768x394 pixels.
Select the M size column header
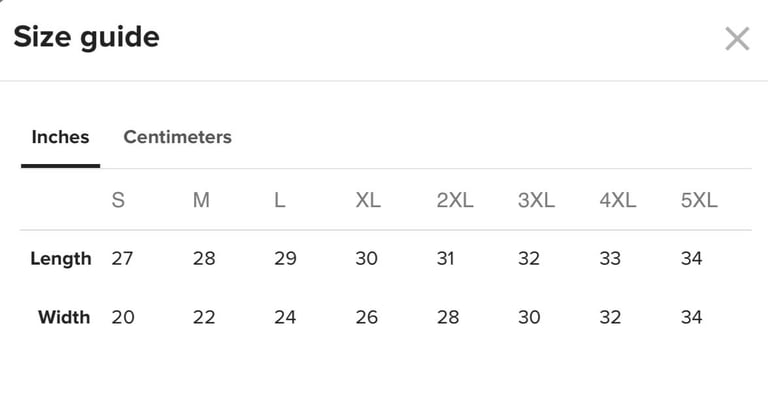pos(201,200)
